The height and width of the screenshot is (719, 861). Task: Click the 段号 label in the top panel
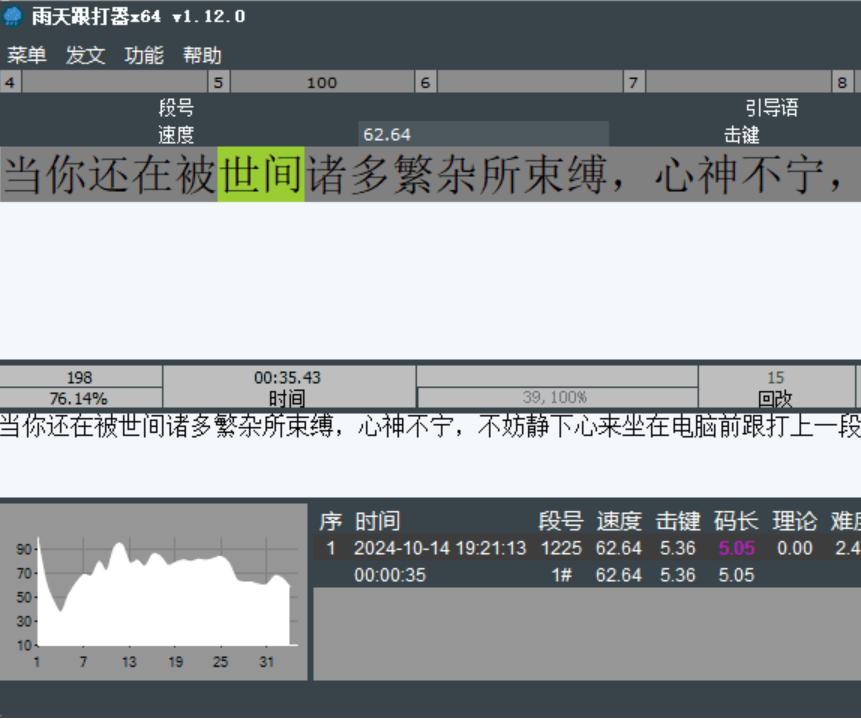(x=176, y=108)
